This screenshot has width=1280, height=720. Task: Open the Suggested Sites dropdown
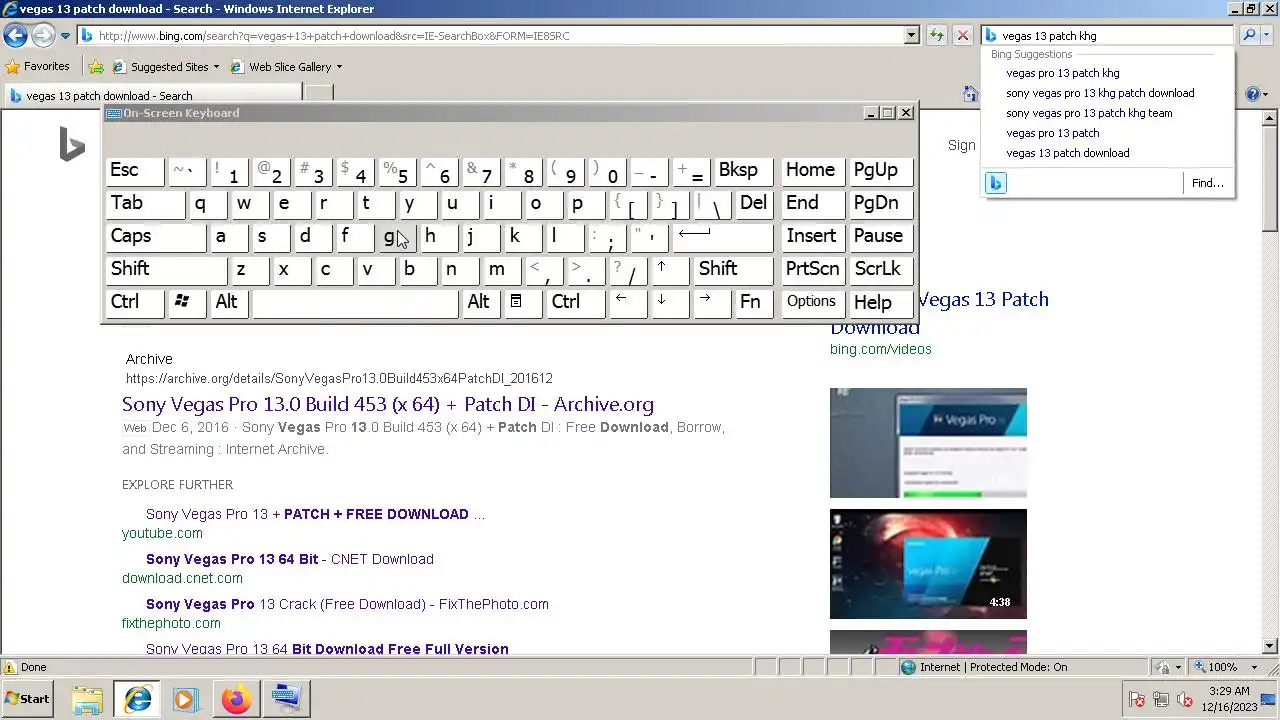[166, 67]
